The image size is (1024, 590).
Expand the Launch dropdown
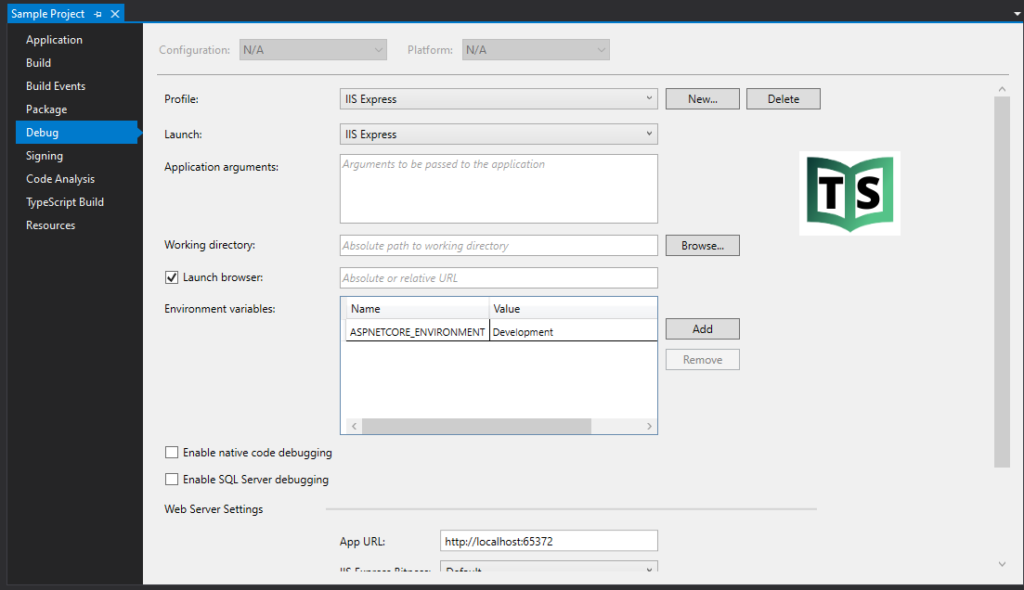coord(498,134)
